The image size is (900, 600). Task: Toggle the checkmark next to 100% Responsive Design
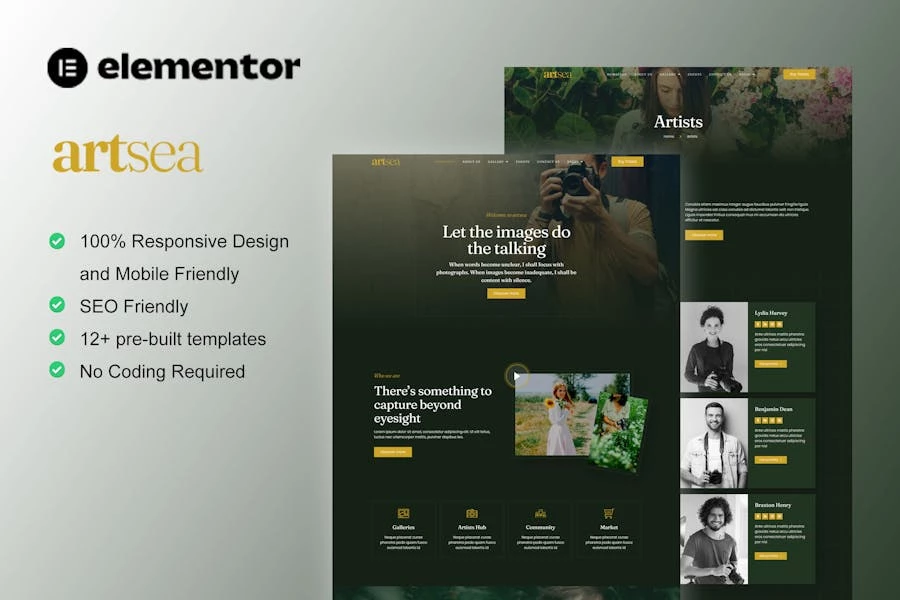(x=57, y=242)
